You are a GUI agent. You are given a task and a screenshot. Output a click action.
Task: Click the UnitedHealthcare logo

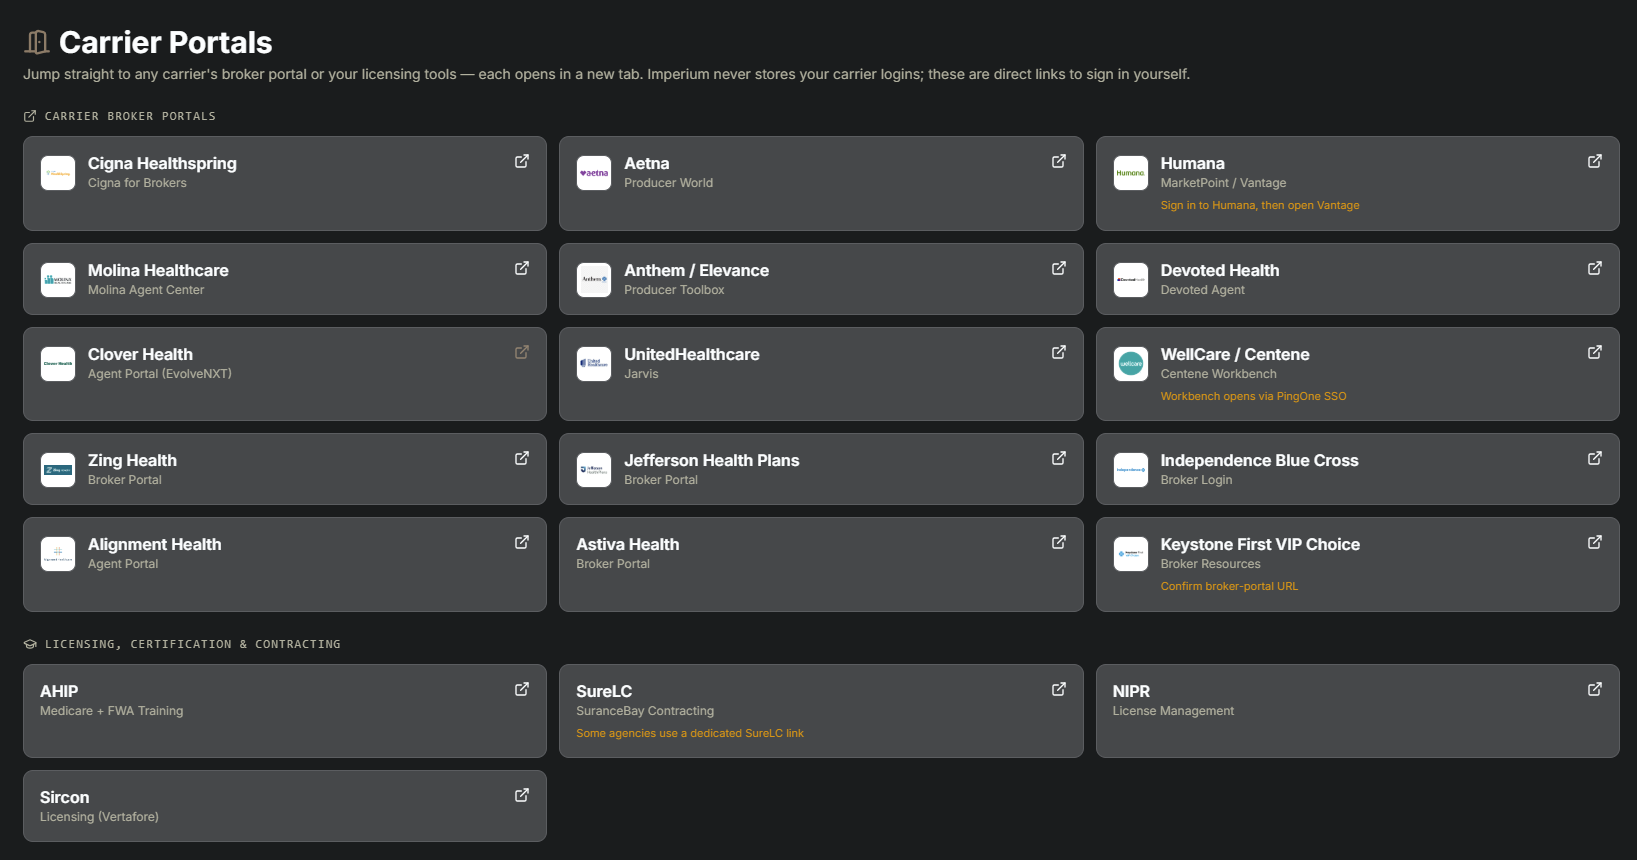click(x=594, y=364)
